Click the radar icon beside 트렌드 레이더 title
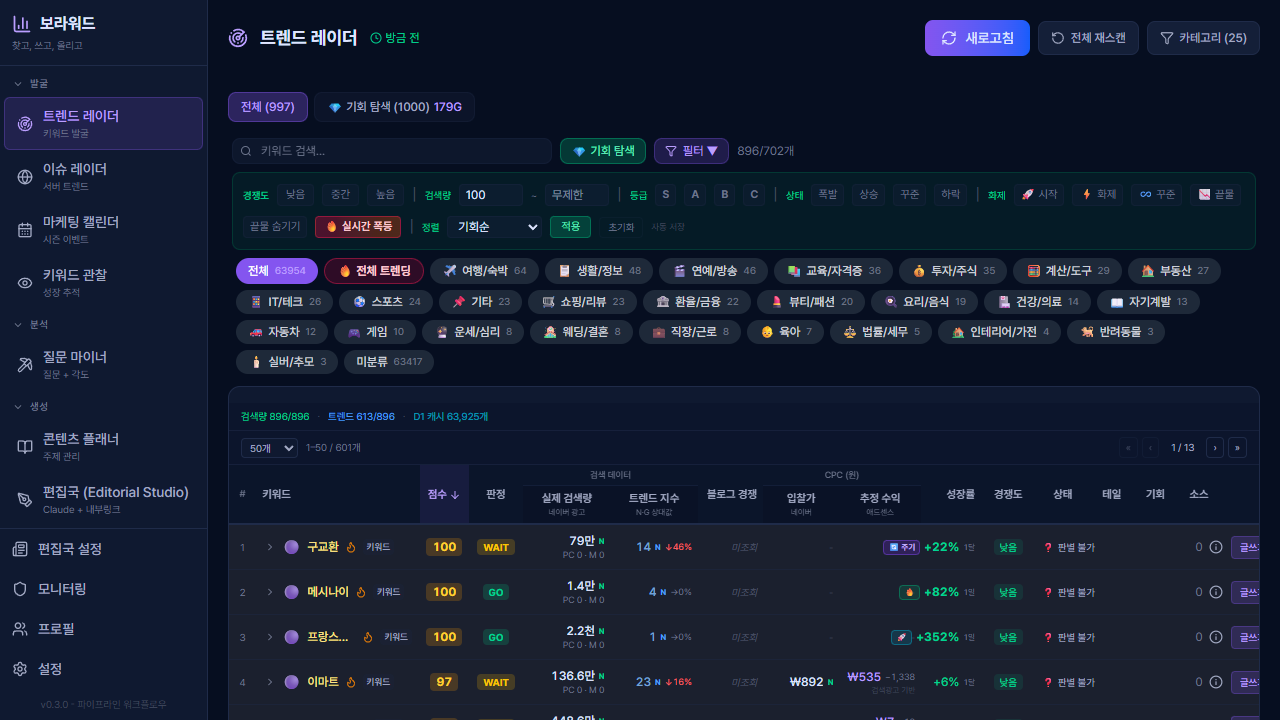The height and width of the screenshot is (720, 1280). point(238,38)
